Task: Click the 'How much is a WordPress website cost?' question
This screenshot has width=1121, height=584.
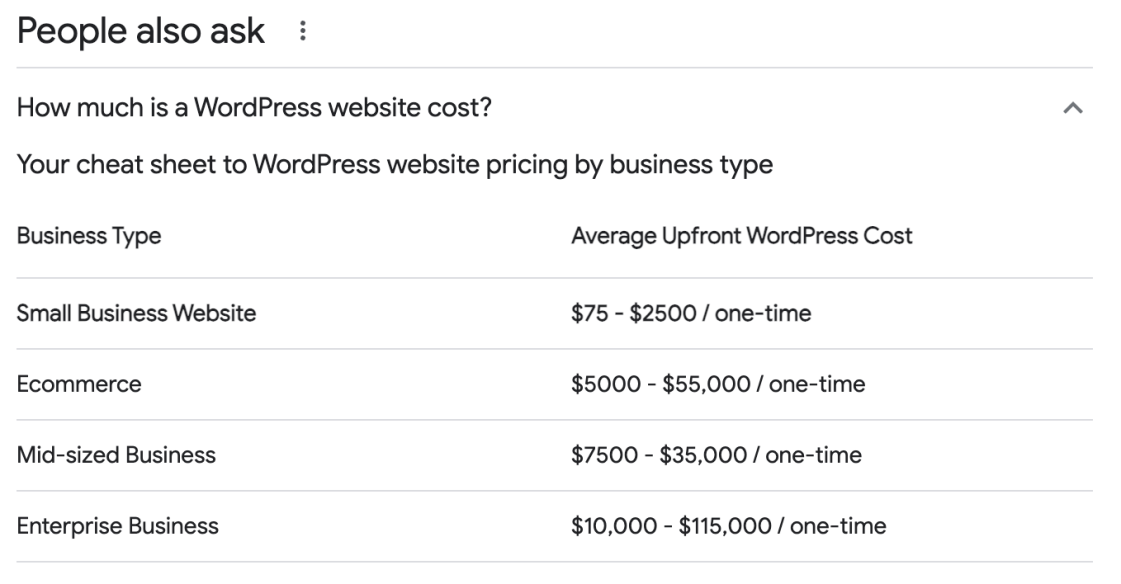Action: (254, 107)
